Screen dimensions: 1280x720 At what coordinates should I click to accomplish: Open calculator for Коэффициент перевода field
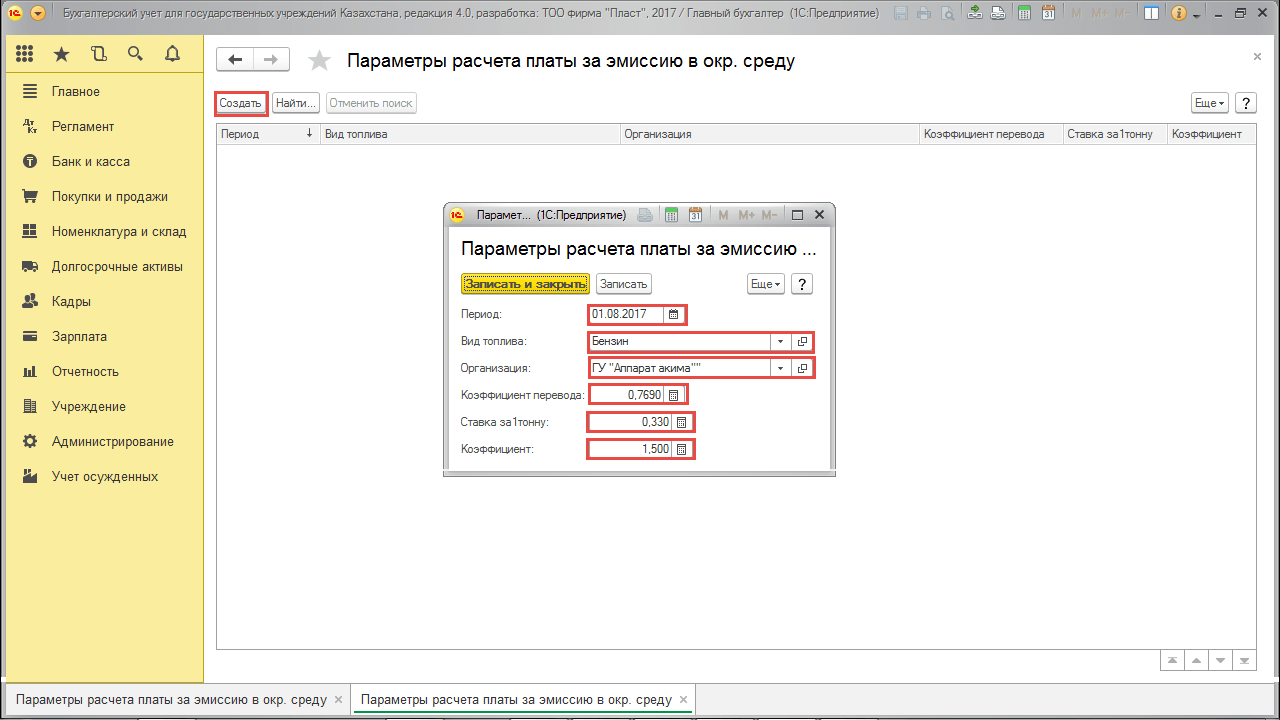tap(674, 395)
